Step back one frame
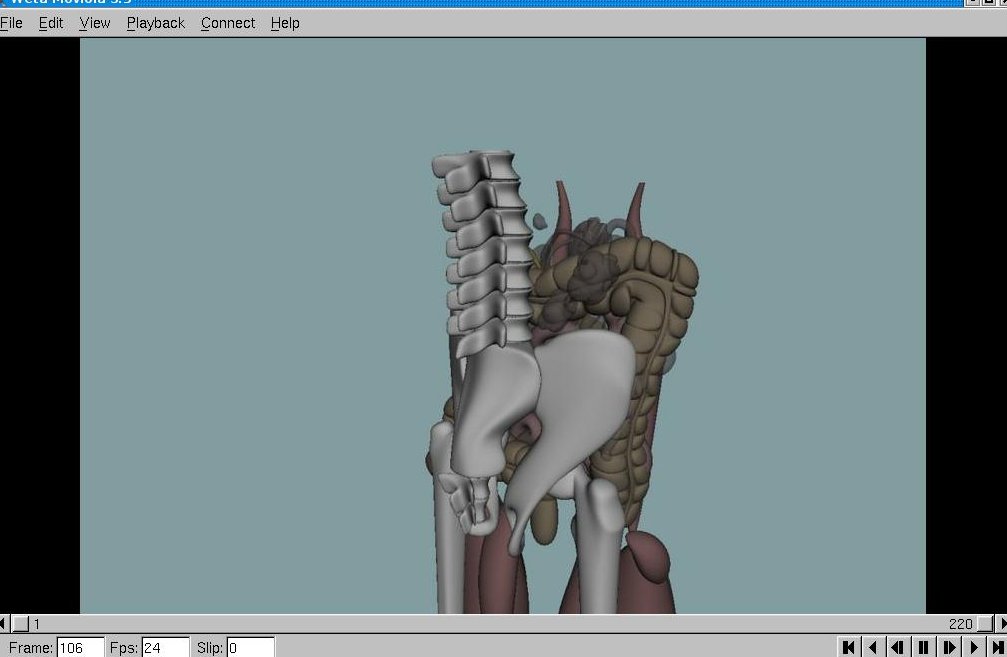This screenshot has height=657, width=1007. 898,647
